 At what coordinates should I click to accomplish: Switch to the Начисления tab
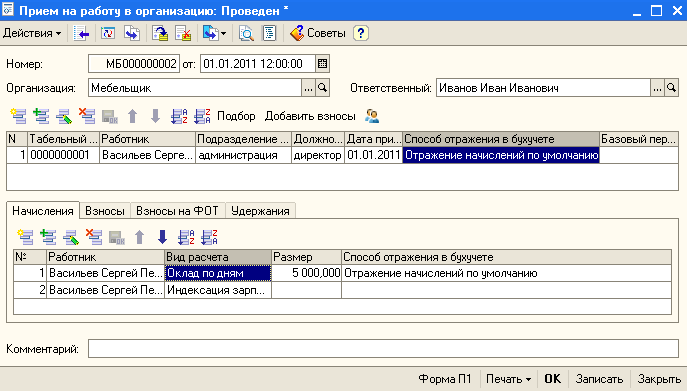coord(42,211)
